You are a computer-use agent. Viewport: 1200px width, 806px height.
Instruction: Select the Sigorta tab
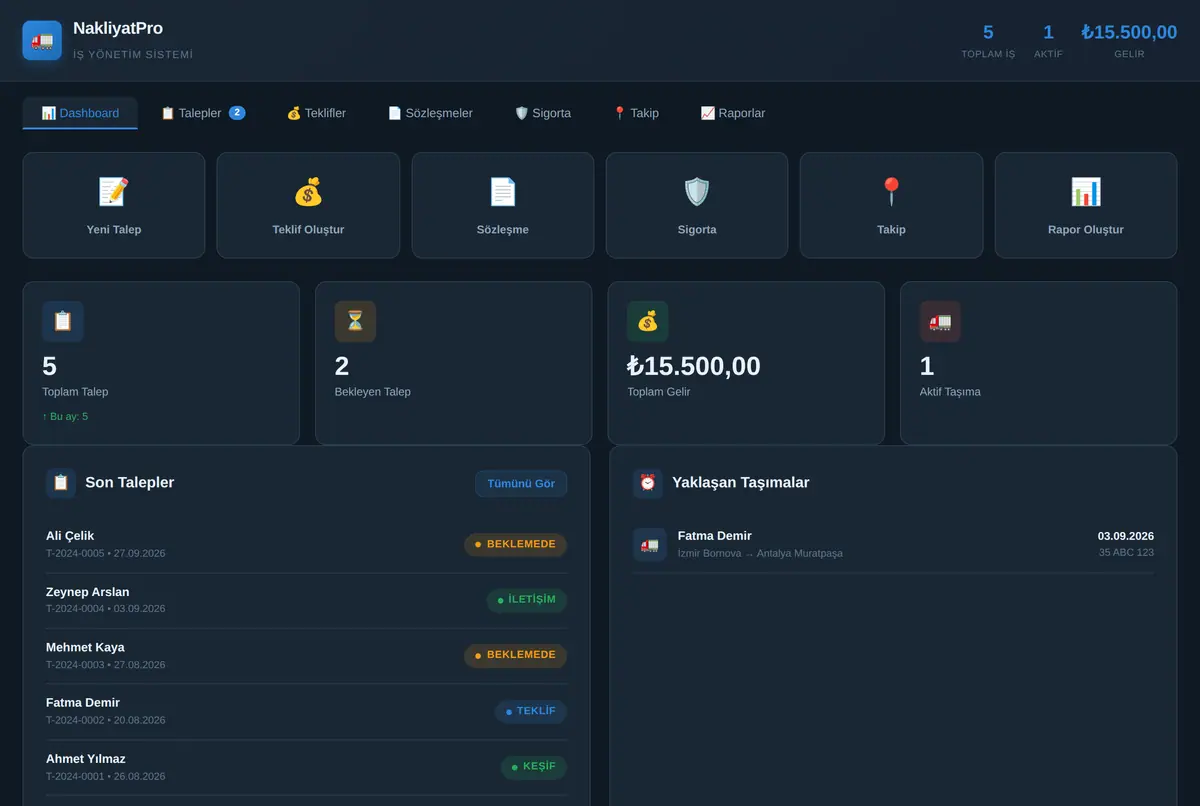point(542,113)
